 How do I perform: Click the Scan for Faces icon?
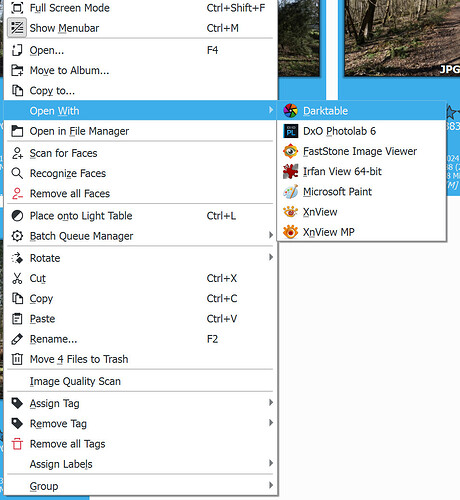[17, 153]
